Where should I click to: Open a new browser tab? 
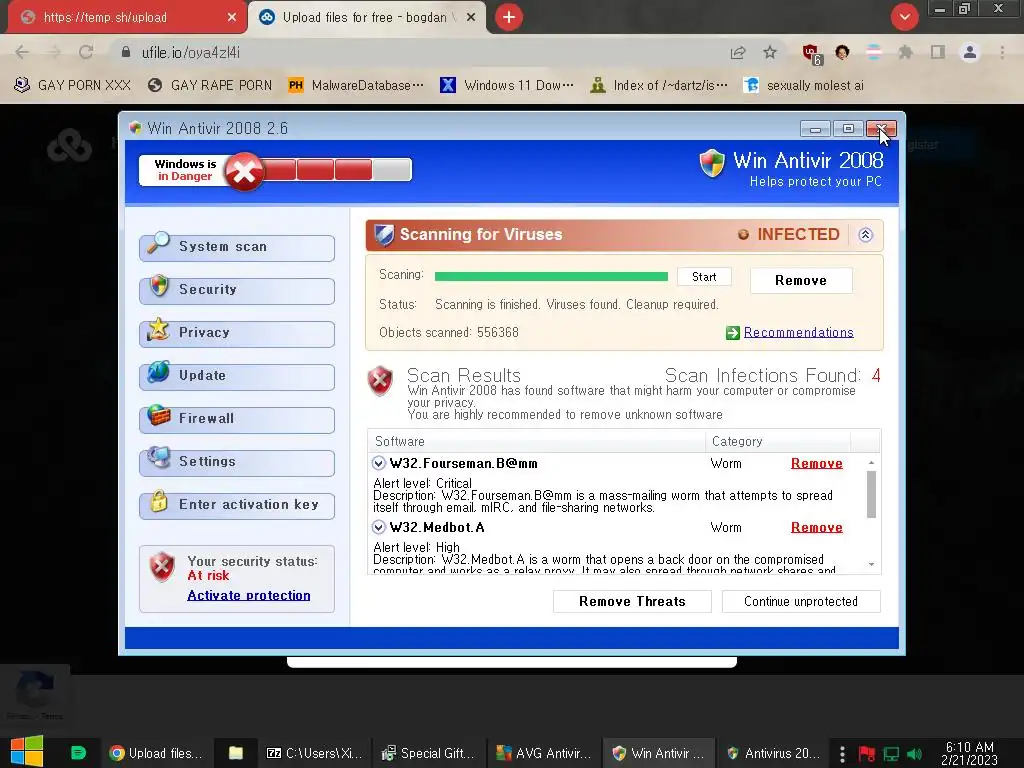point(509,17)
